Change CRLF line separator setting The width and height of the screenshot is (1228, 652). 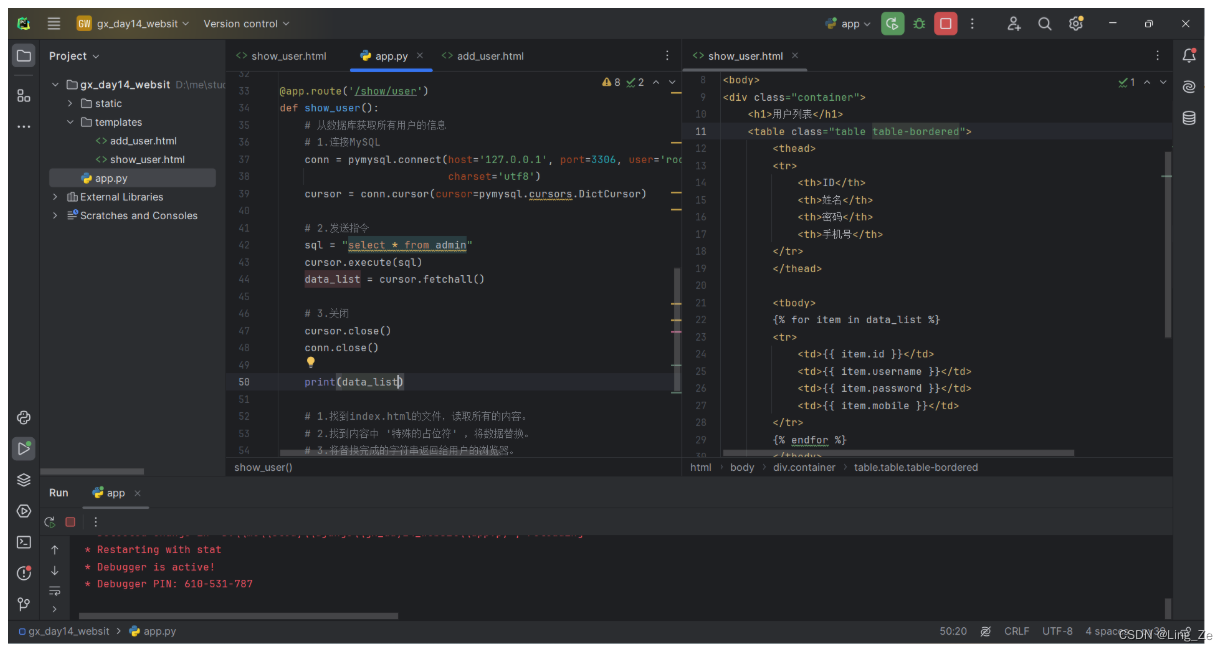(x=1016, y=631)
